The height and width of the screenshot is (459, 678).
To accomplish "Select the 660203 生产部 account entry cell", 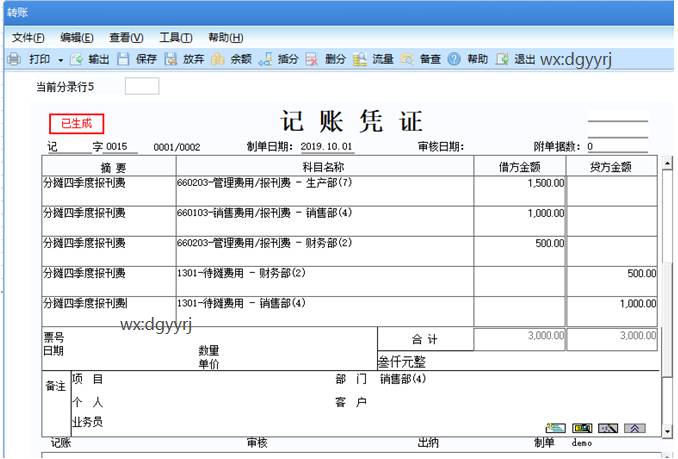I will click(324, 184).
